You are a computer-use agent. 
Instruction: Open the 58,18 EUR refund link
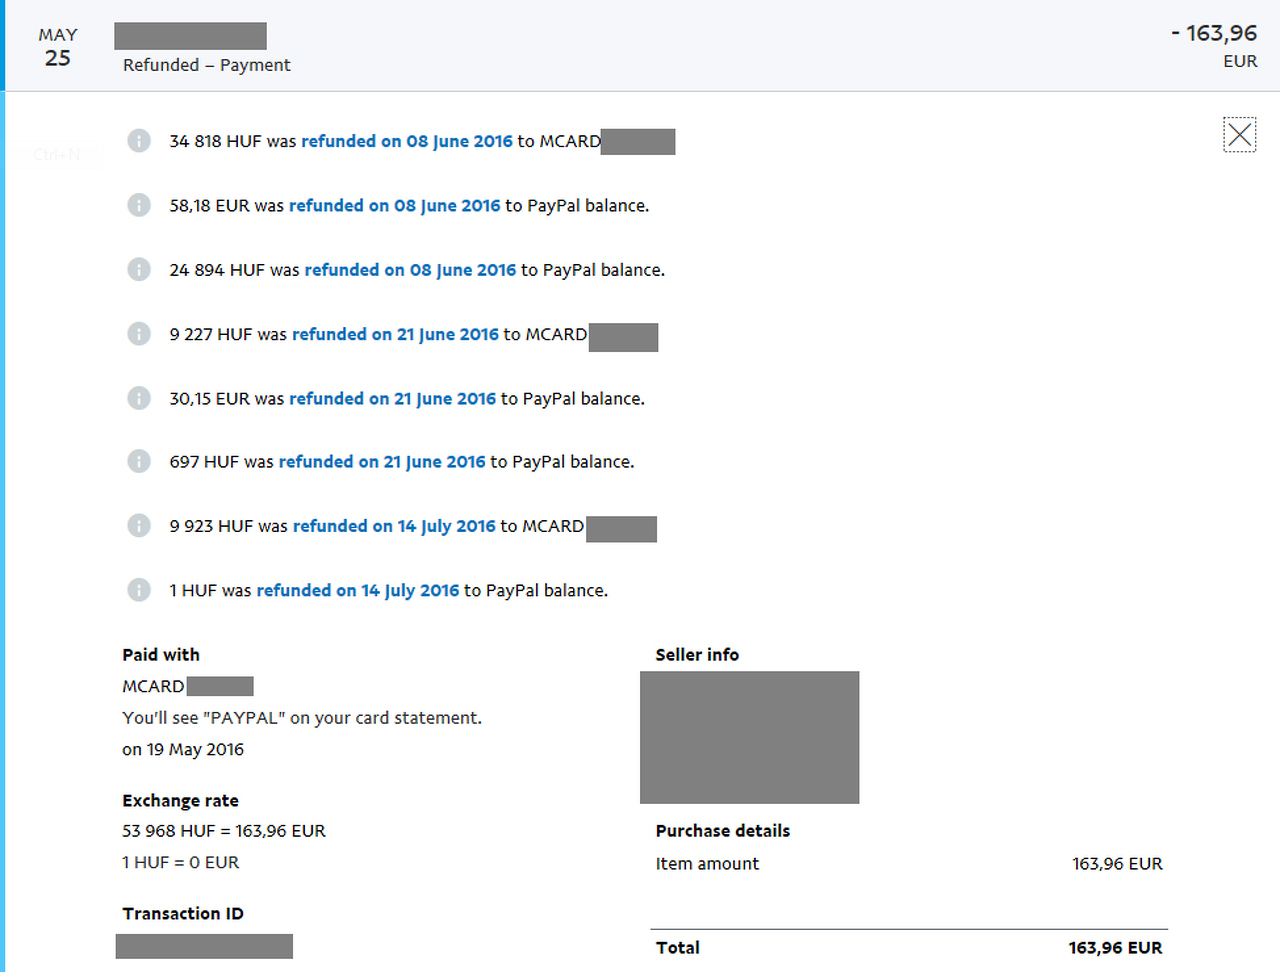394,205
